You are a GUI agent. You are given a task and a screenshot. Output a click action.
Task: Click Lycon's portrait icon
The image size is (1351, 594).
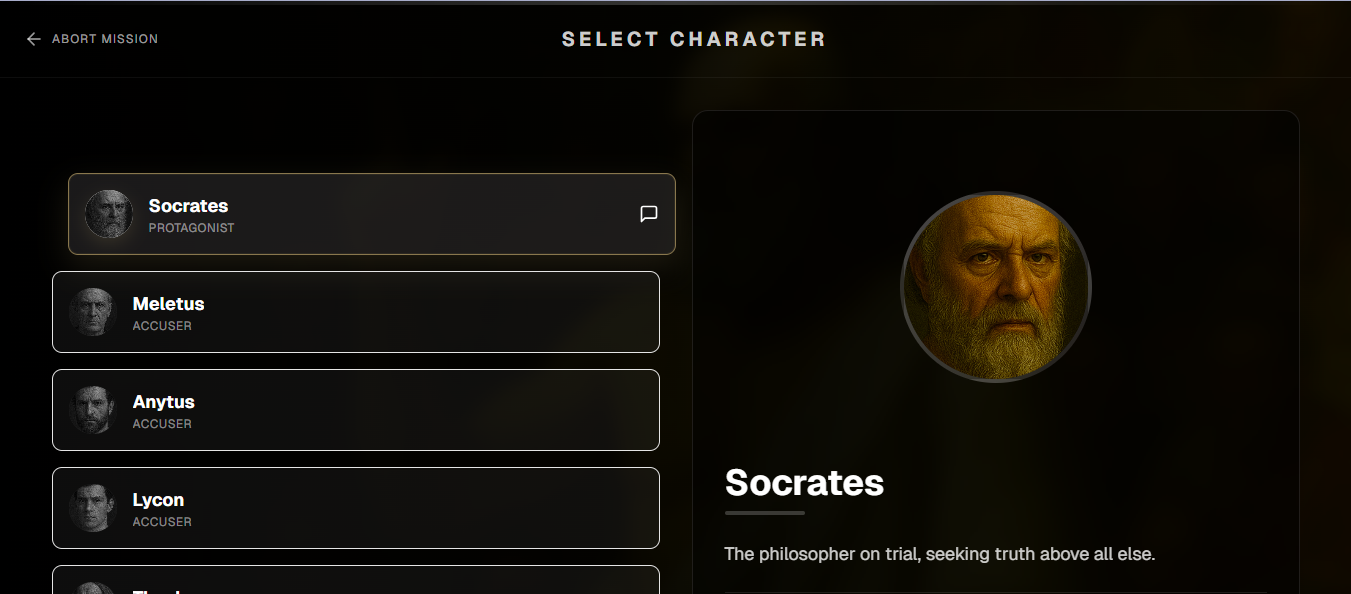93,507
